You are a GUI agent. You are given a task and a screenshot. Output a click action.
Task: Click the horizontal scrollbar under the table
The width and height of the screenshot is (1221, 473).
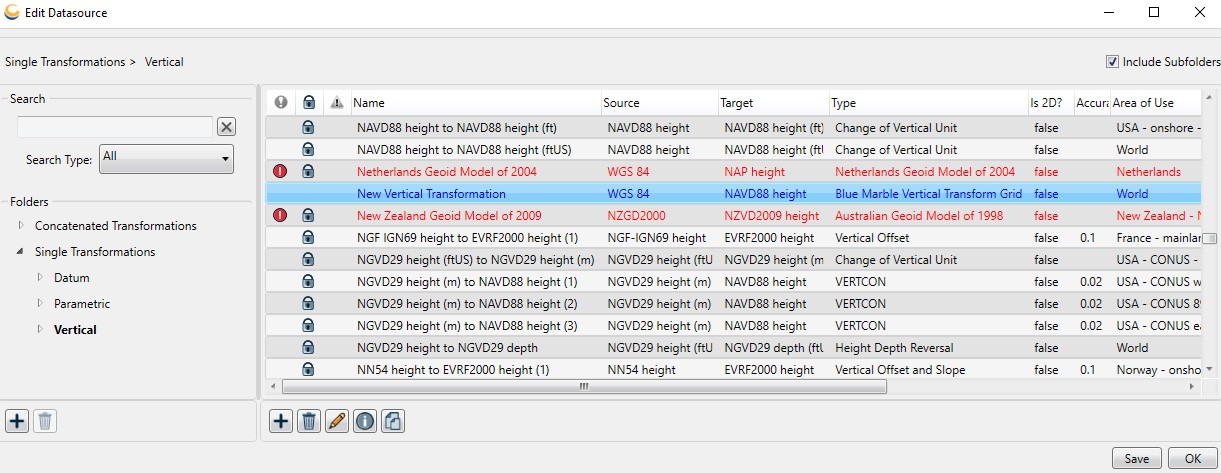583,386
